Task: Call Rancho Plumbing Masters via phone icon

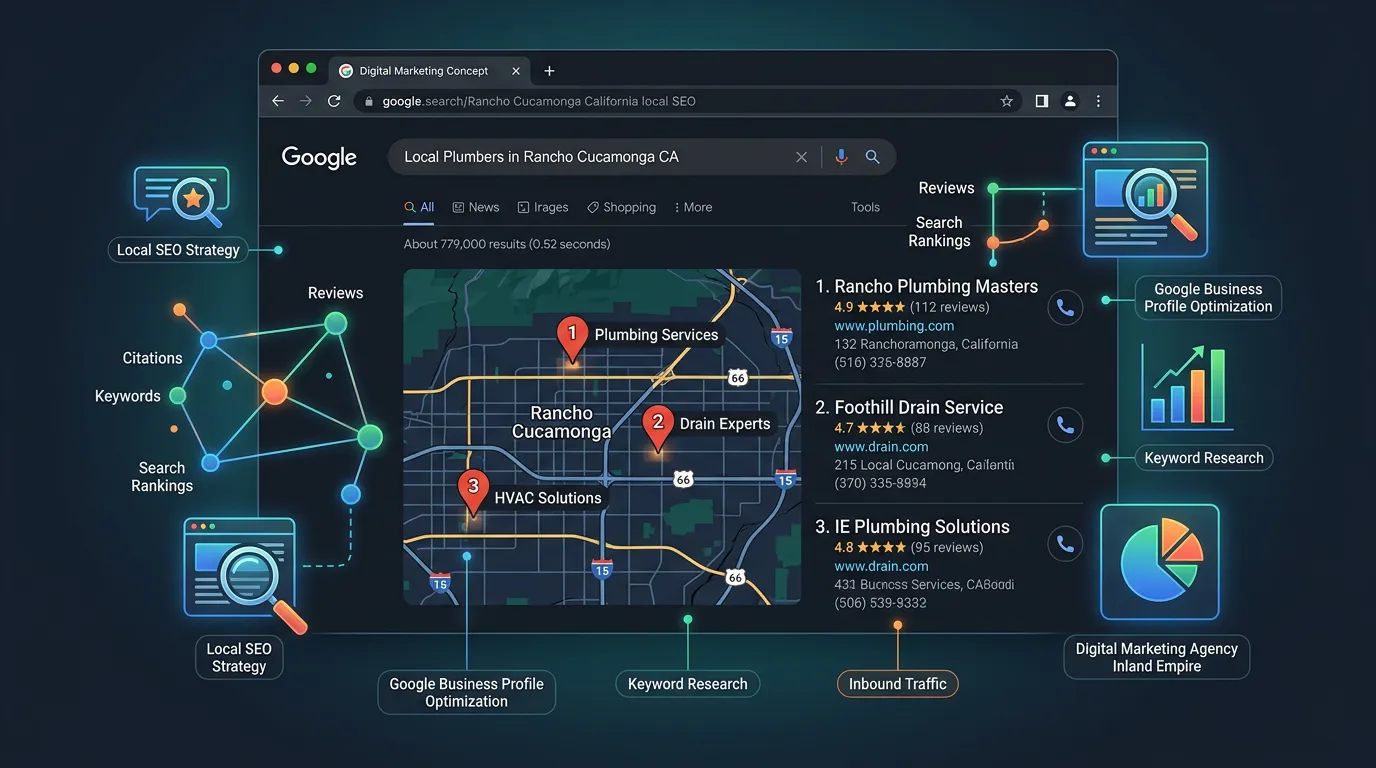Action: tap(1065, 308)
